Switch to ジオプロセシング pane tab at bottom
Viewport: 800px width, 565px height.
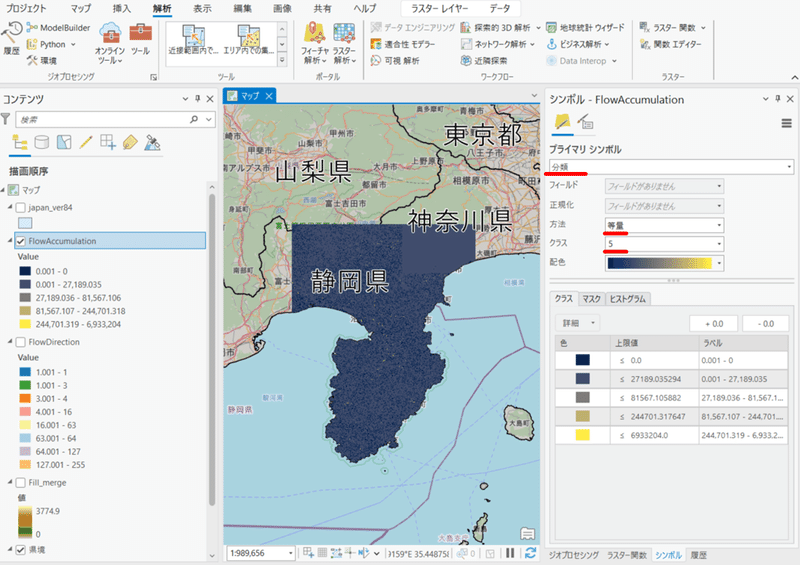(x=573, y=555)
